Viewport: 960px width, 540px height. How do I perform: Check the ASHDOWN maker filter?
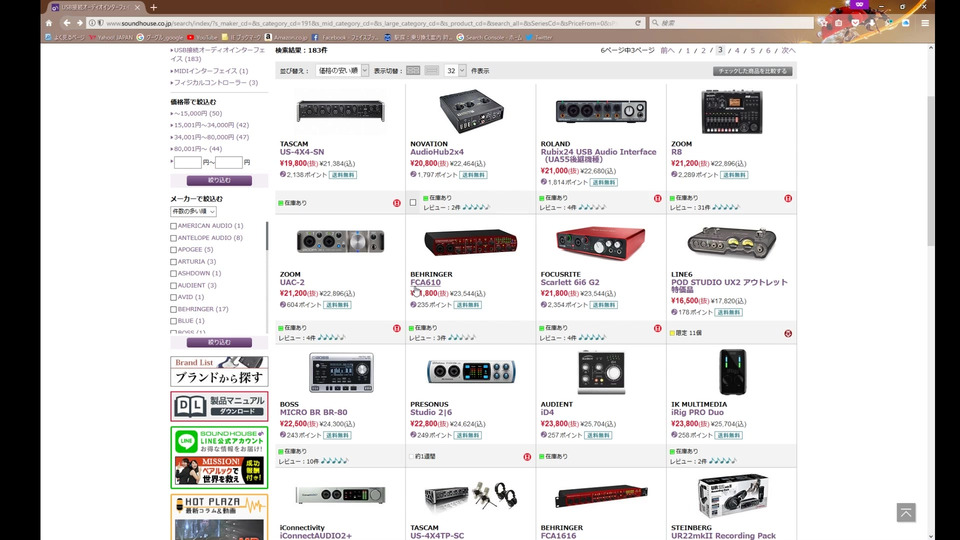tap(173, 274)
